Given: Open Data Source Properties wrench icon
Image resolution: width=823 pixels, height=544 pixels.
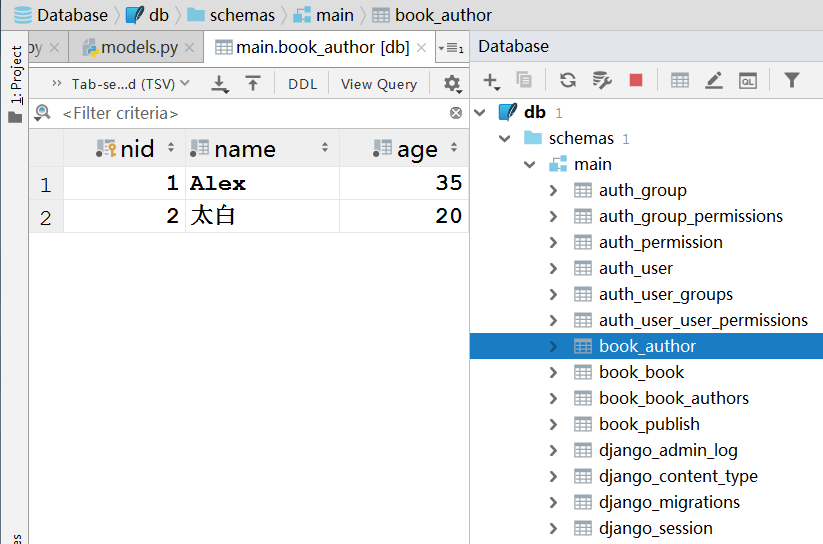Looking at the screenshot, I should (x=601, y=81).
